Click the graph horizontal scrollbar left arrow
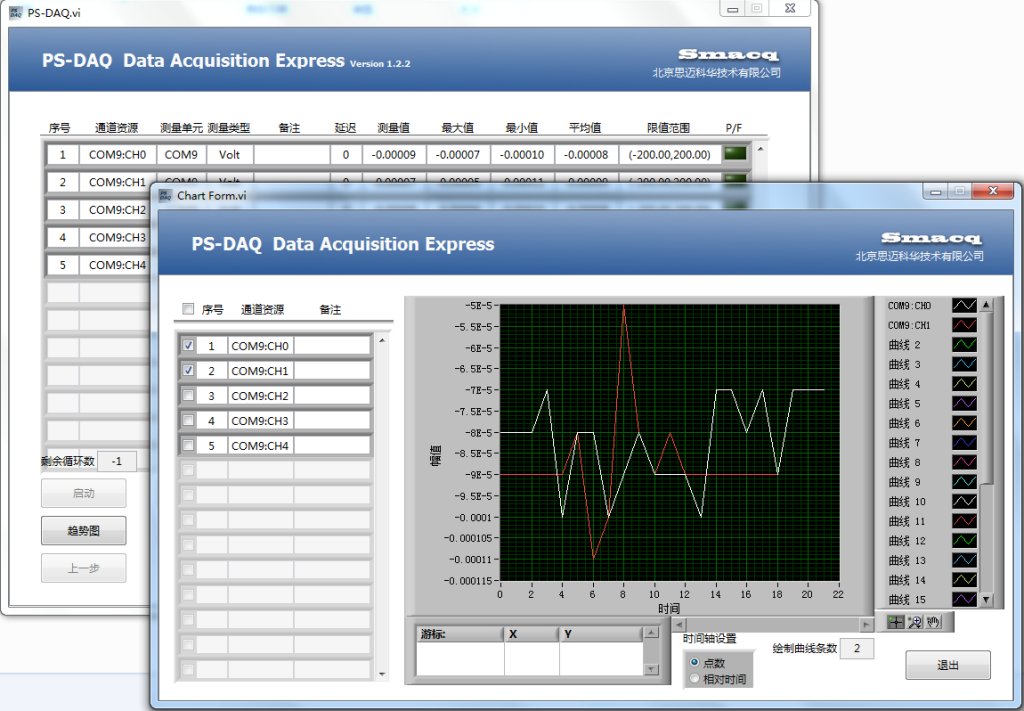 click(679, 625)
